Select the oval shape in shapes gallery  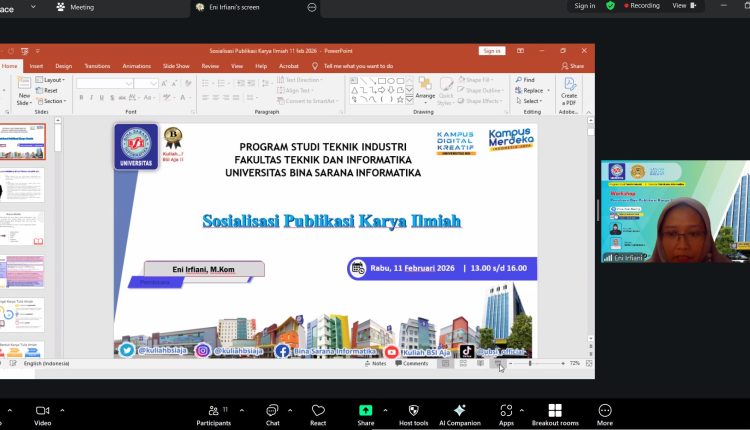coord(391,81)
